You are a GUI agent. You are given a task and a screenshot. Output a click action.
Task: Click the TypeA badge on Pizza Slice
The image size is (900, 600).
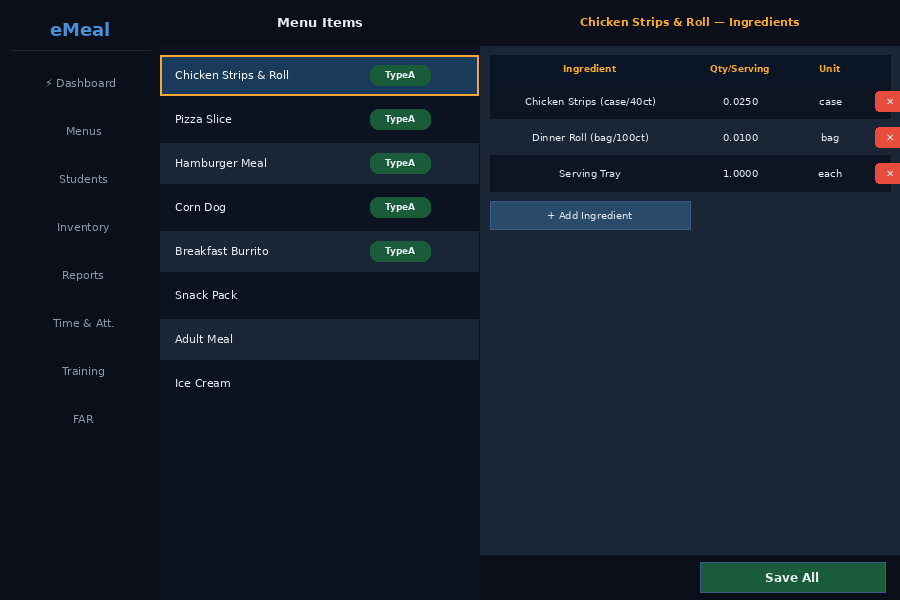coord(400,119)
